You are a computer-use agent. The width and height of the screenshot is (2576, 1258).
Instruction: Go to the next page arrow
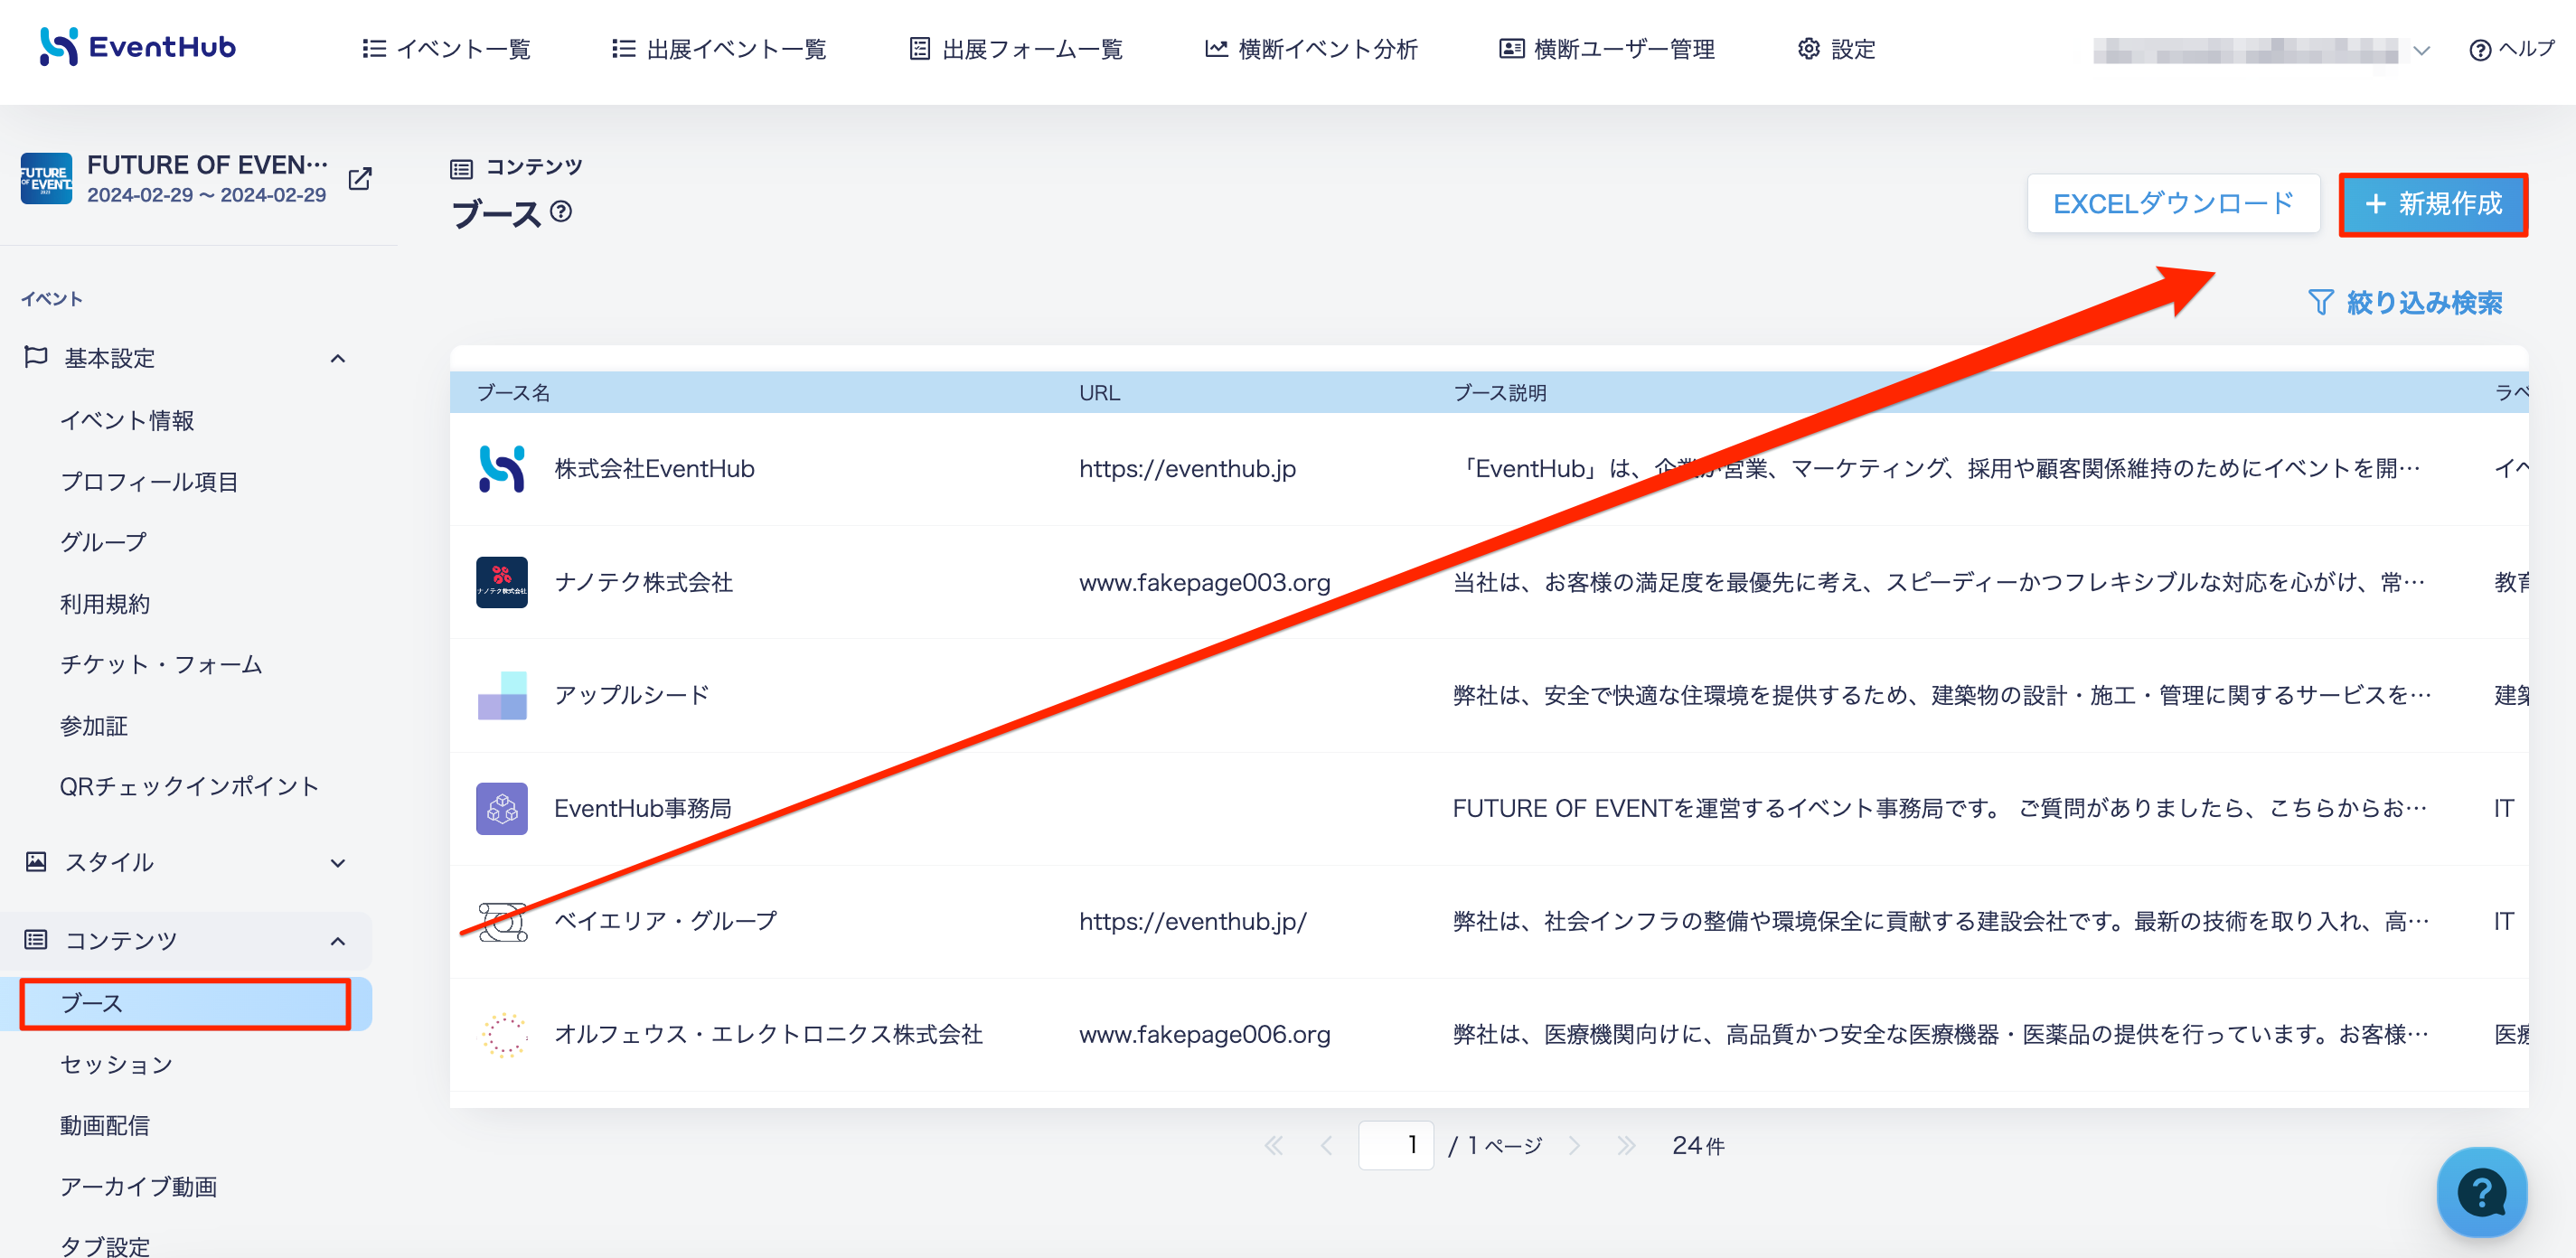pos(1575,1145)
